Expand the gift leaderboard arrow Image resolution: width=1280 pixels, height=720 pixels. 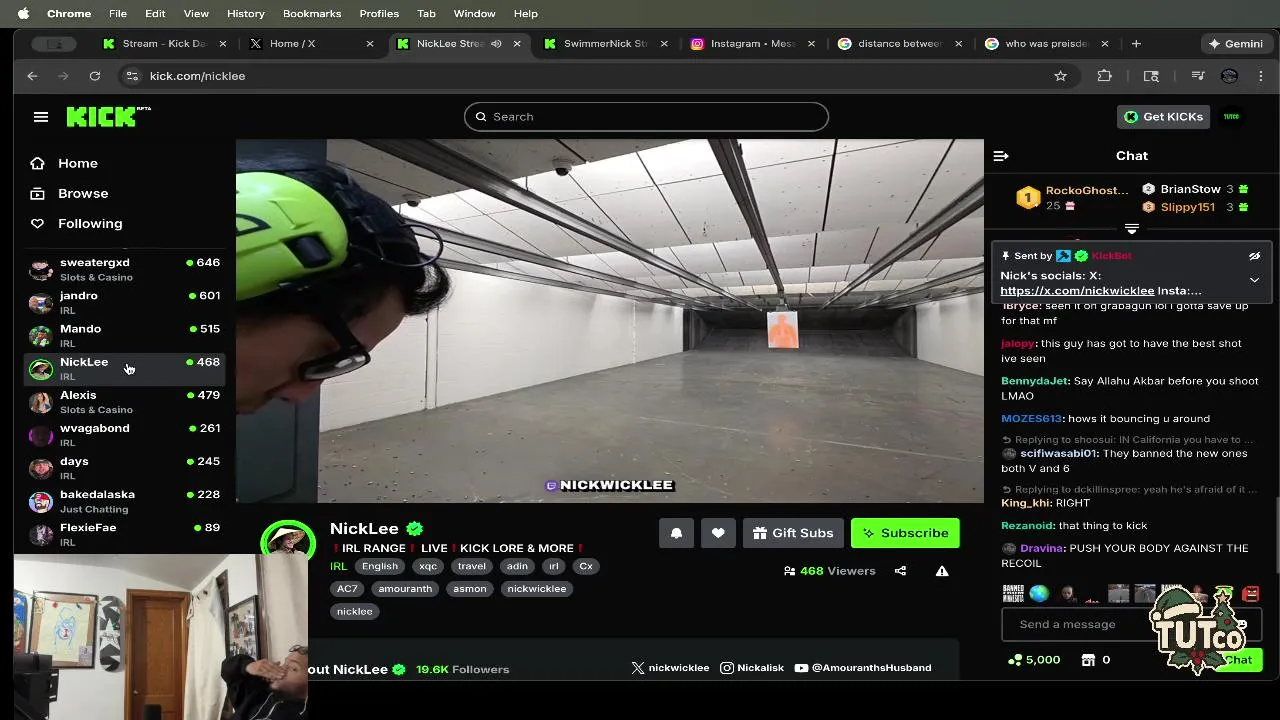(1132, 229)
